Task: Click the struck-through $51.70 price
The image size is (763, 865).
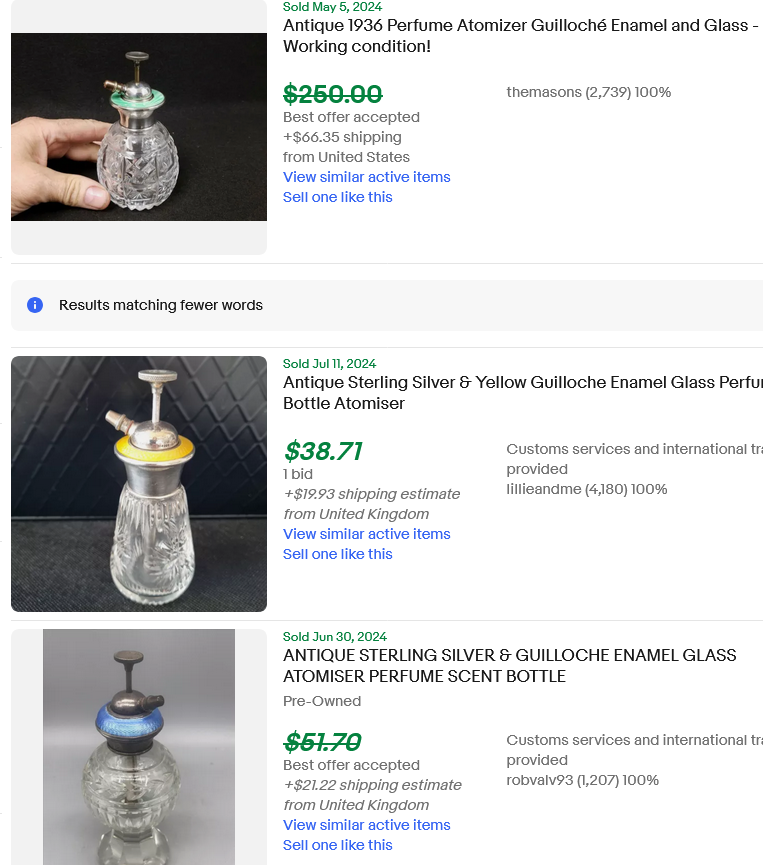Action: click(x=322, y=742)
